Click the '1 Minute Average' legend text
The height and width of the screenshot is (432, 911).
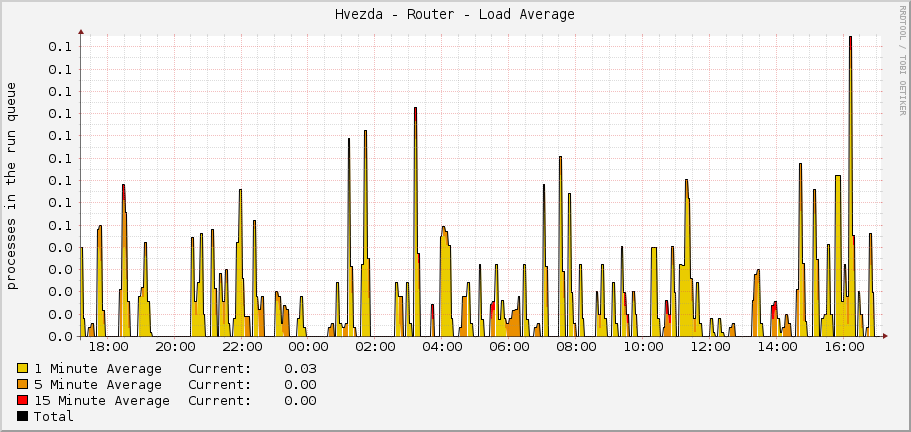(x=98, y=369)
